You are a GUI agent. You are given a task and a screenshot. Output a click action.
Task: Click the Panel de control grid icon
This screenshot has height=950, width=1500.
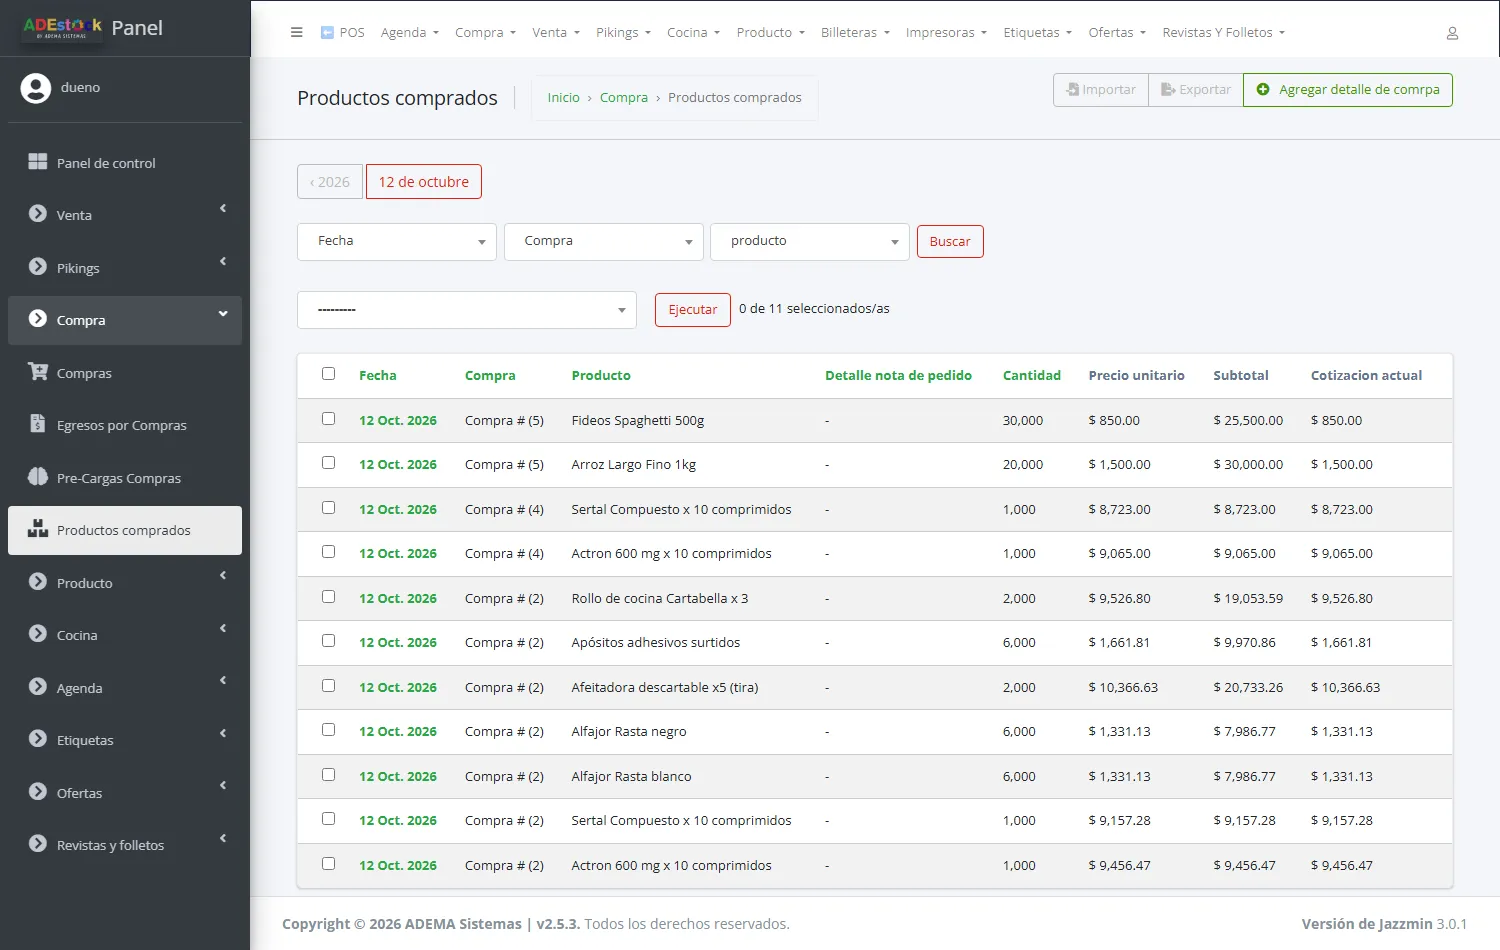[x=38, y=162]
